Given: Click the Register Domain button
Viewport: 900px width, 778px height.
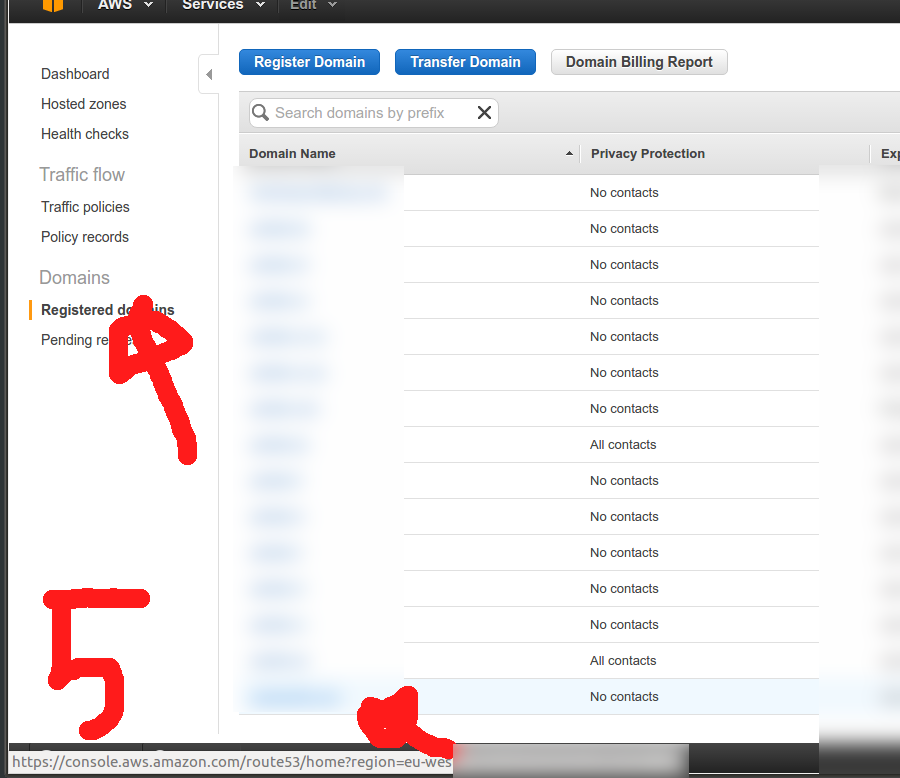Looking at the screenshot, I should 309,62.
